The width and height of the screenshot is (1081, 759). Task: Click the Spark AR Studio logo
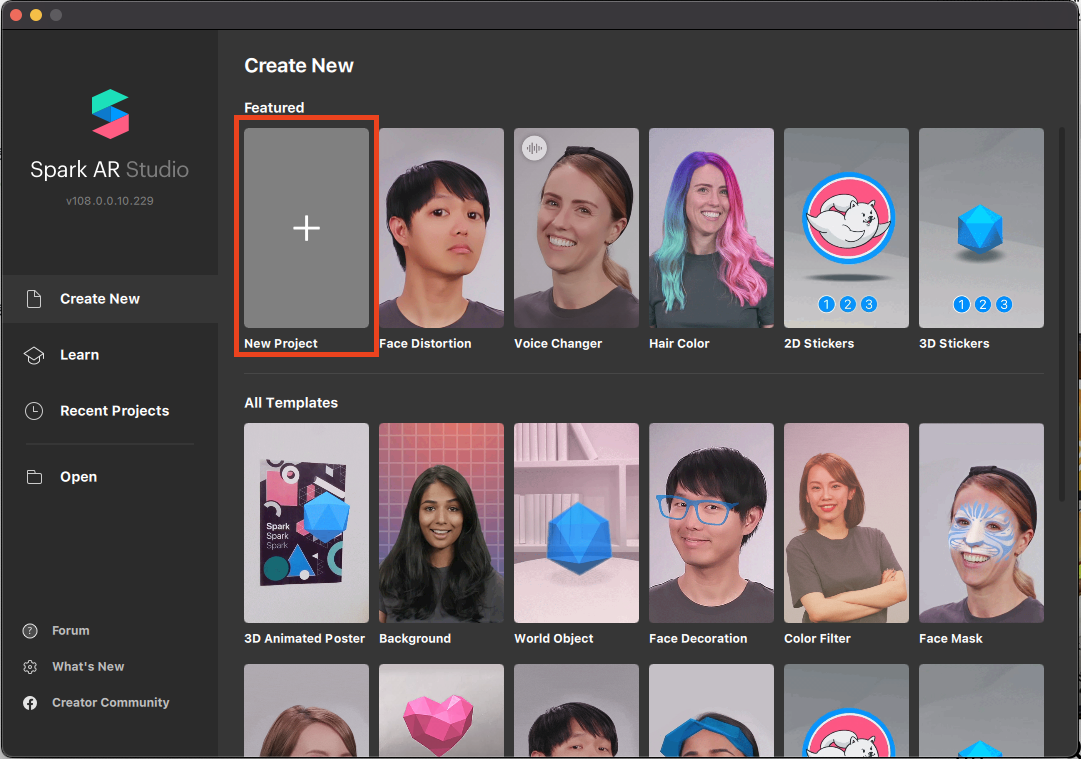tap(110, 114)
